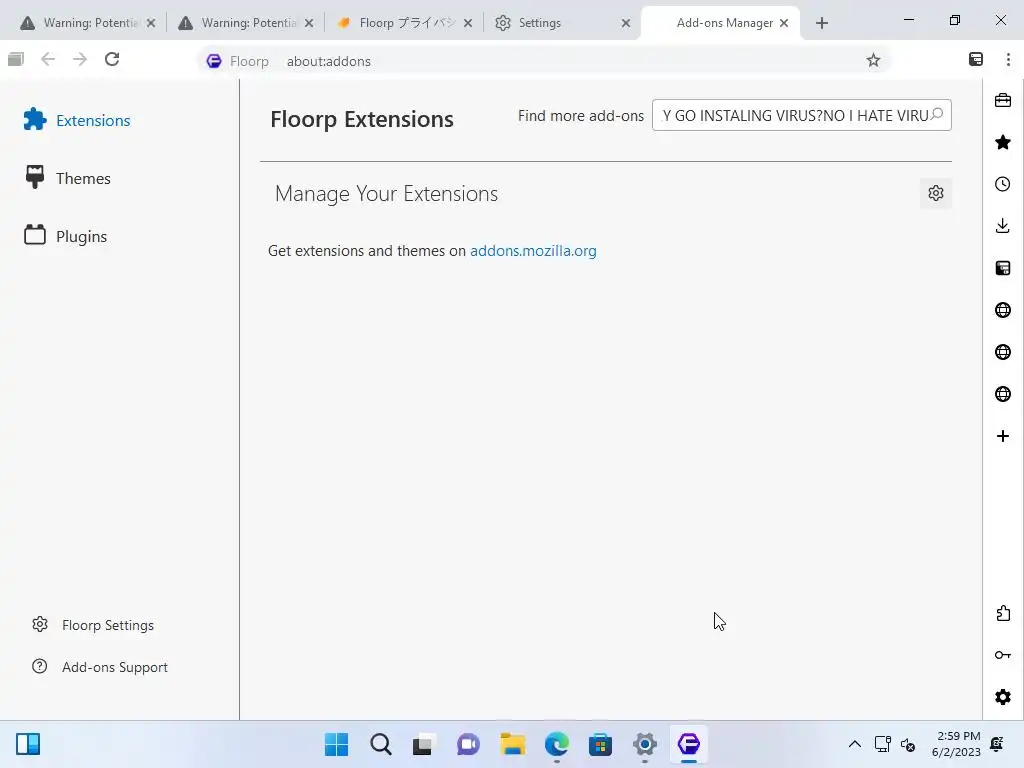
Task: Open Windows Start menu
Action: 336,744
